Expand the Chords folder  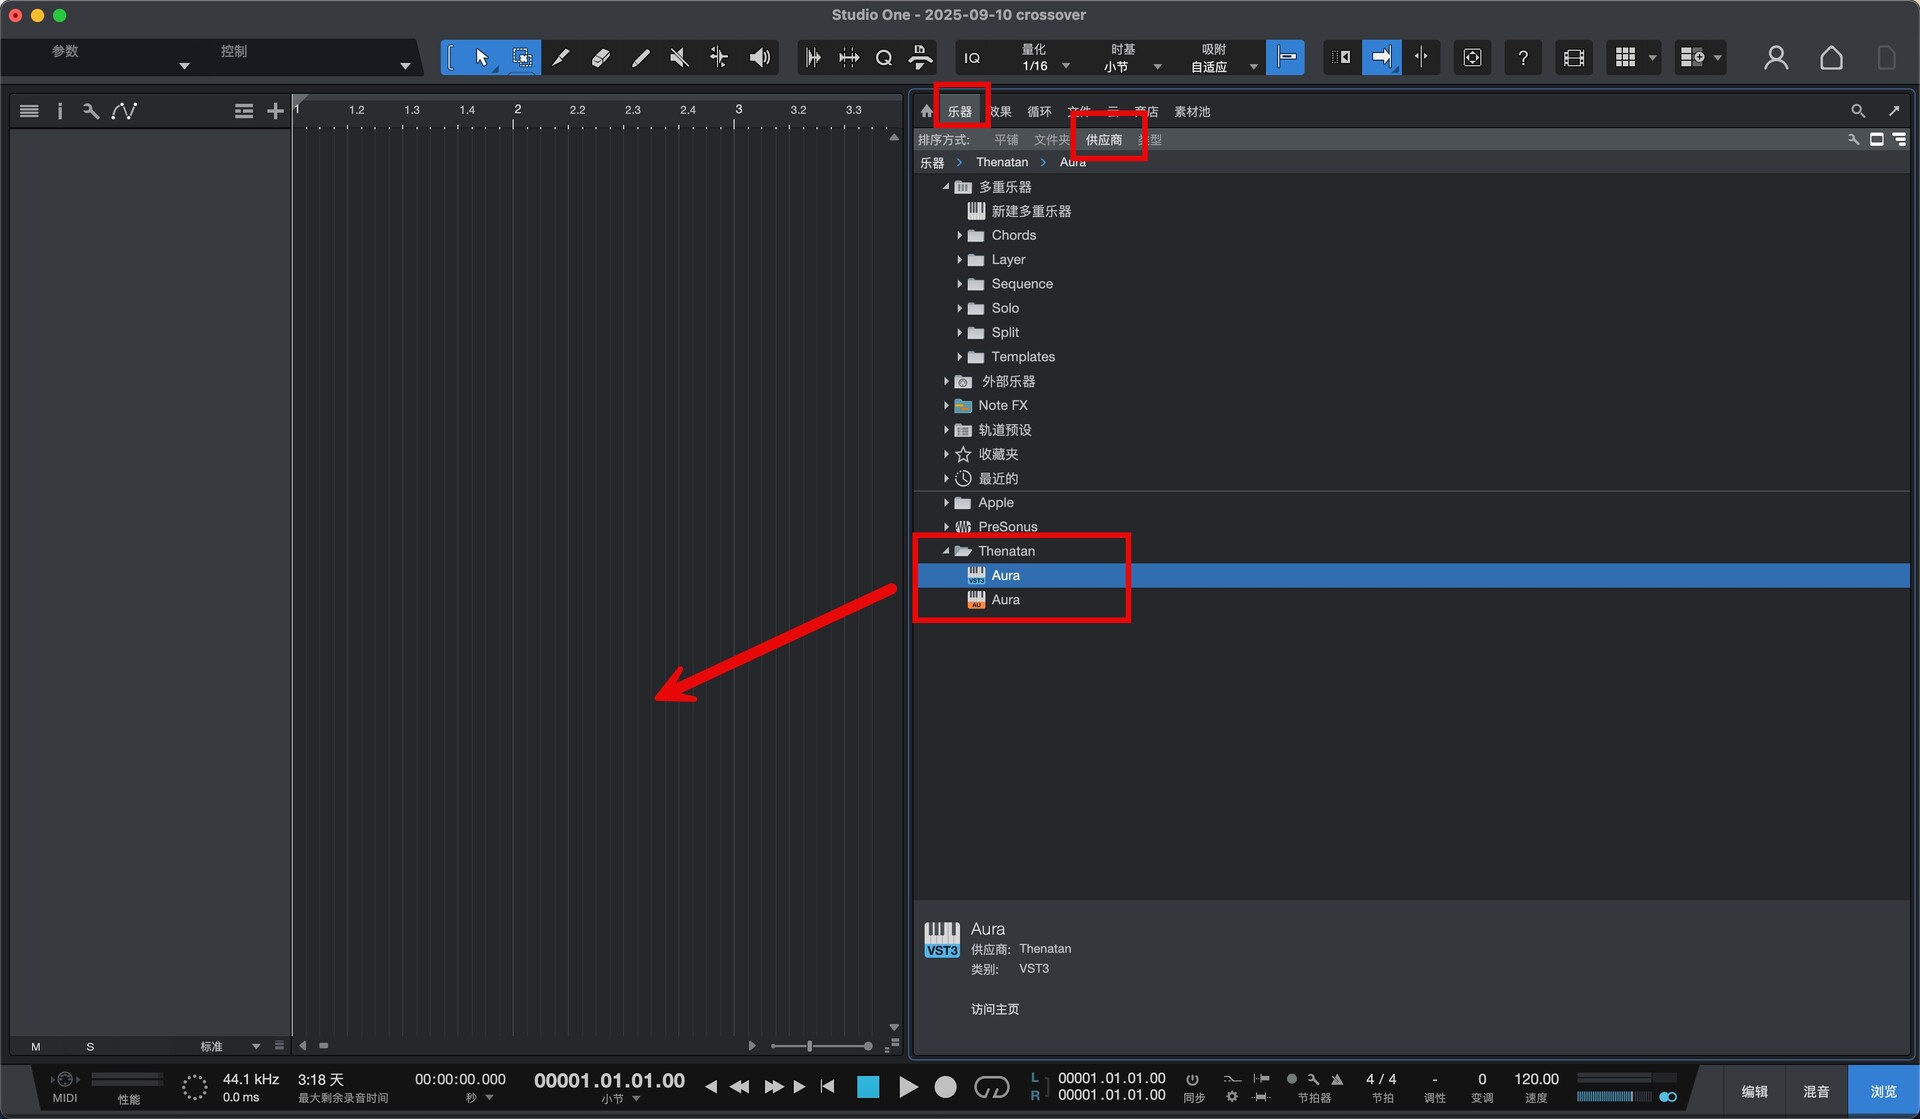(959, 236)
